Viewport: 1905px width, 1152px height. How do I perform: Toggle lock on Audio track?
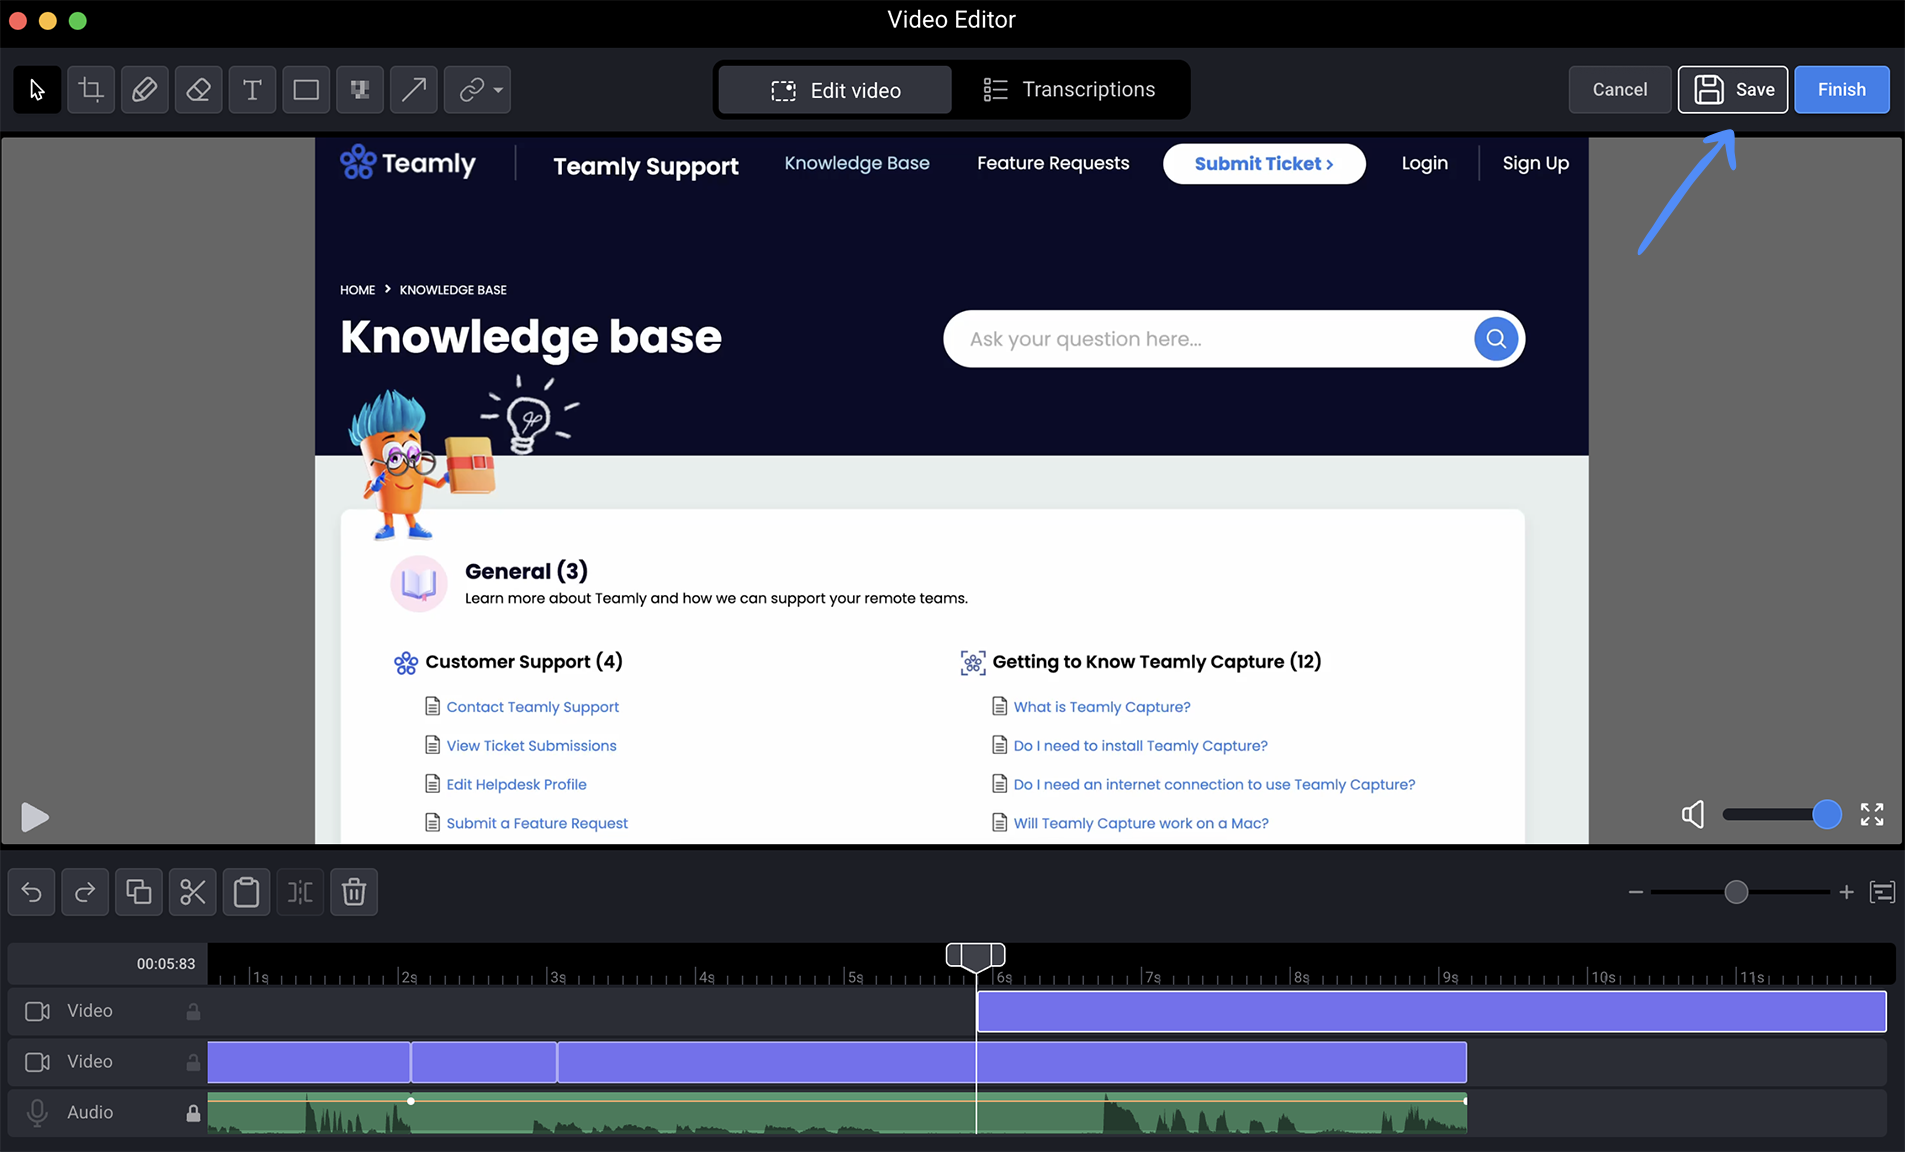pyautogui.click(x=193, y=1113)
